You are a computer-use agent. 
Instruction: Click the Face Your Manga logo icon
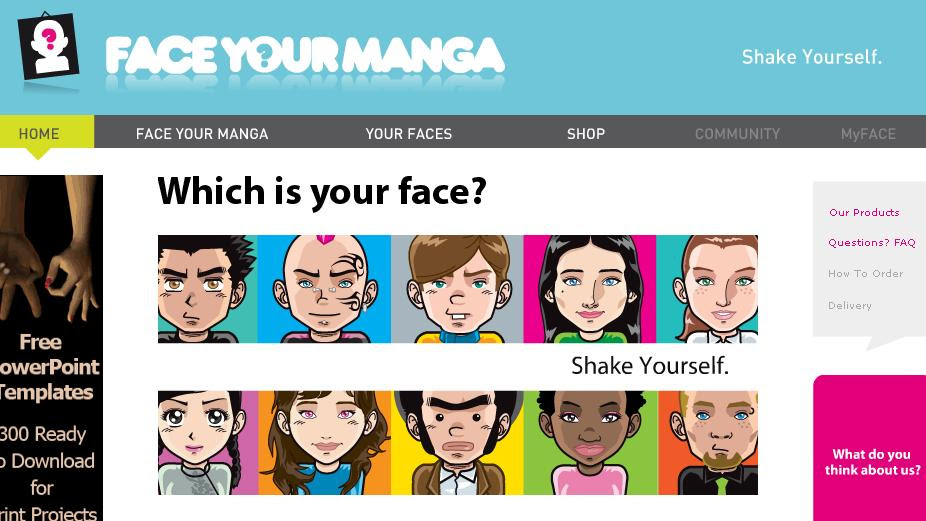48,46
